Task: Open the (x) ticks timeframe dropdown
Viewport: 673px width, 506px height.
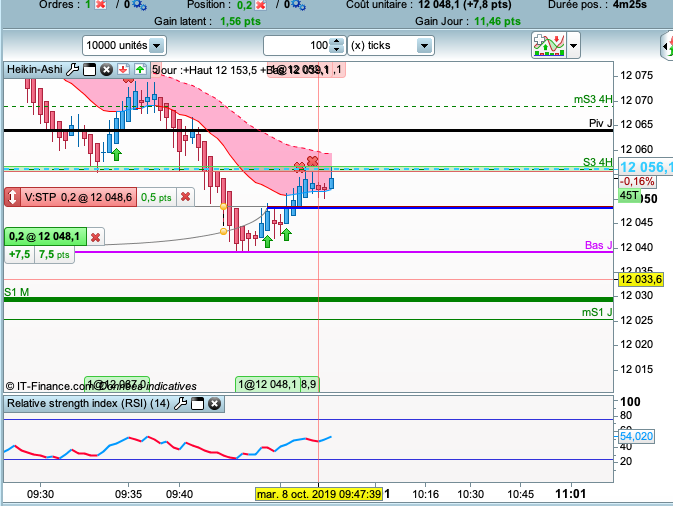Action: (391, 45)
